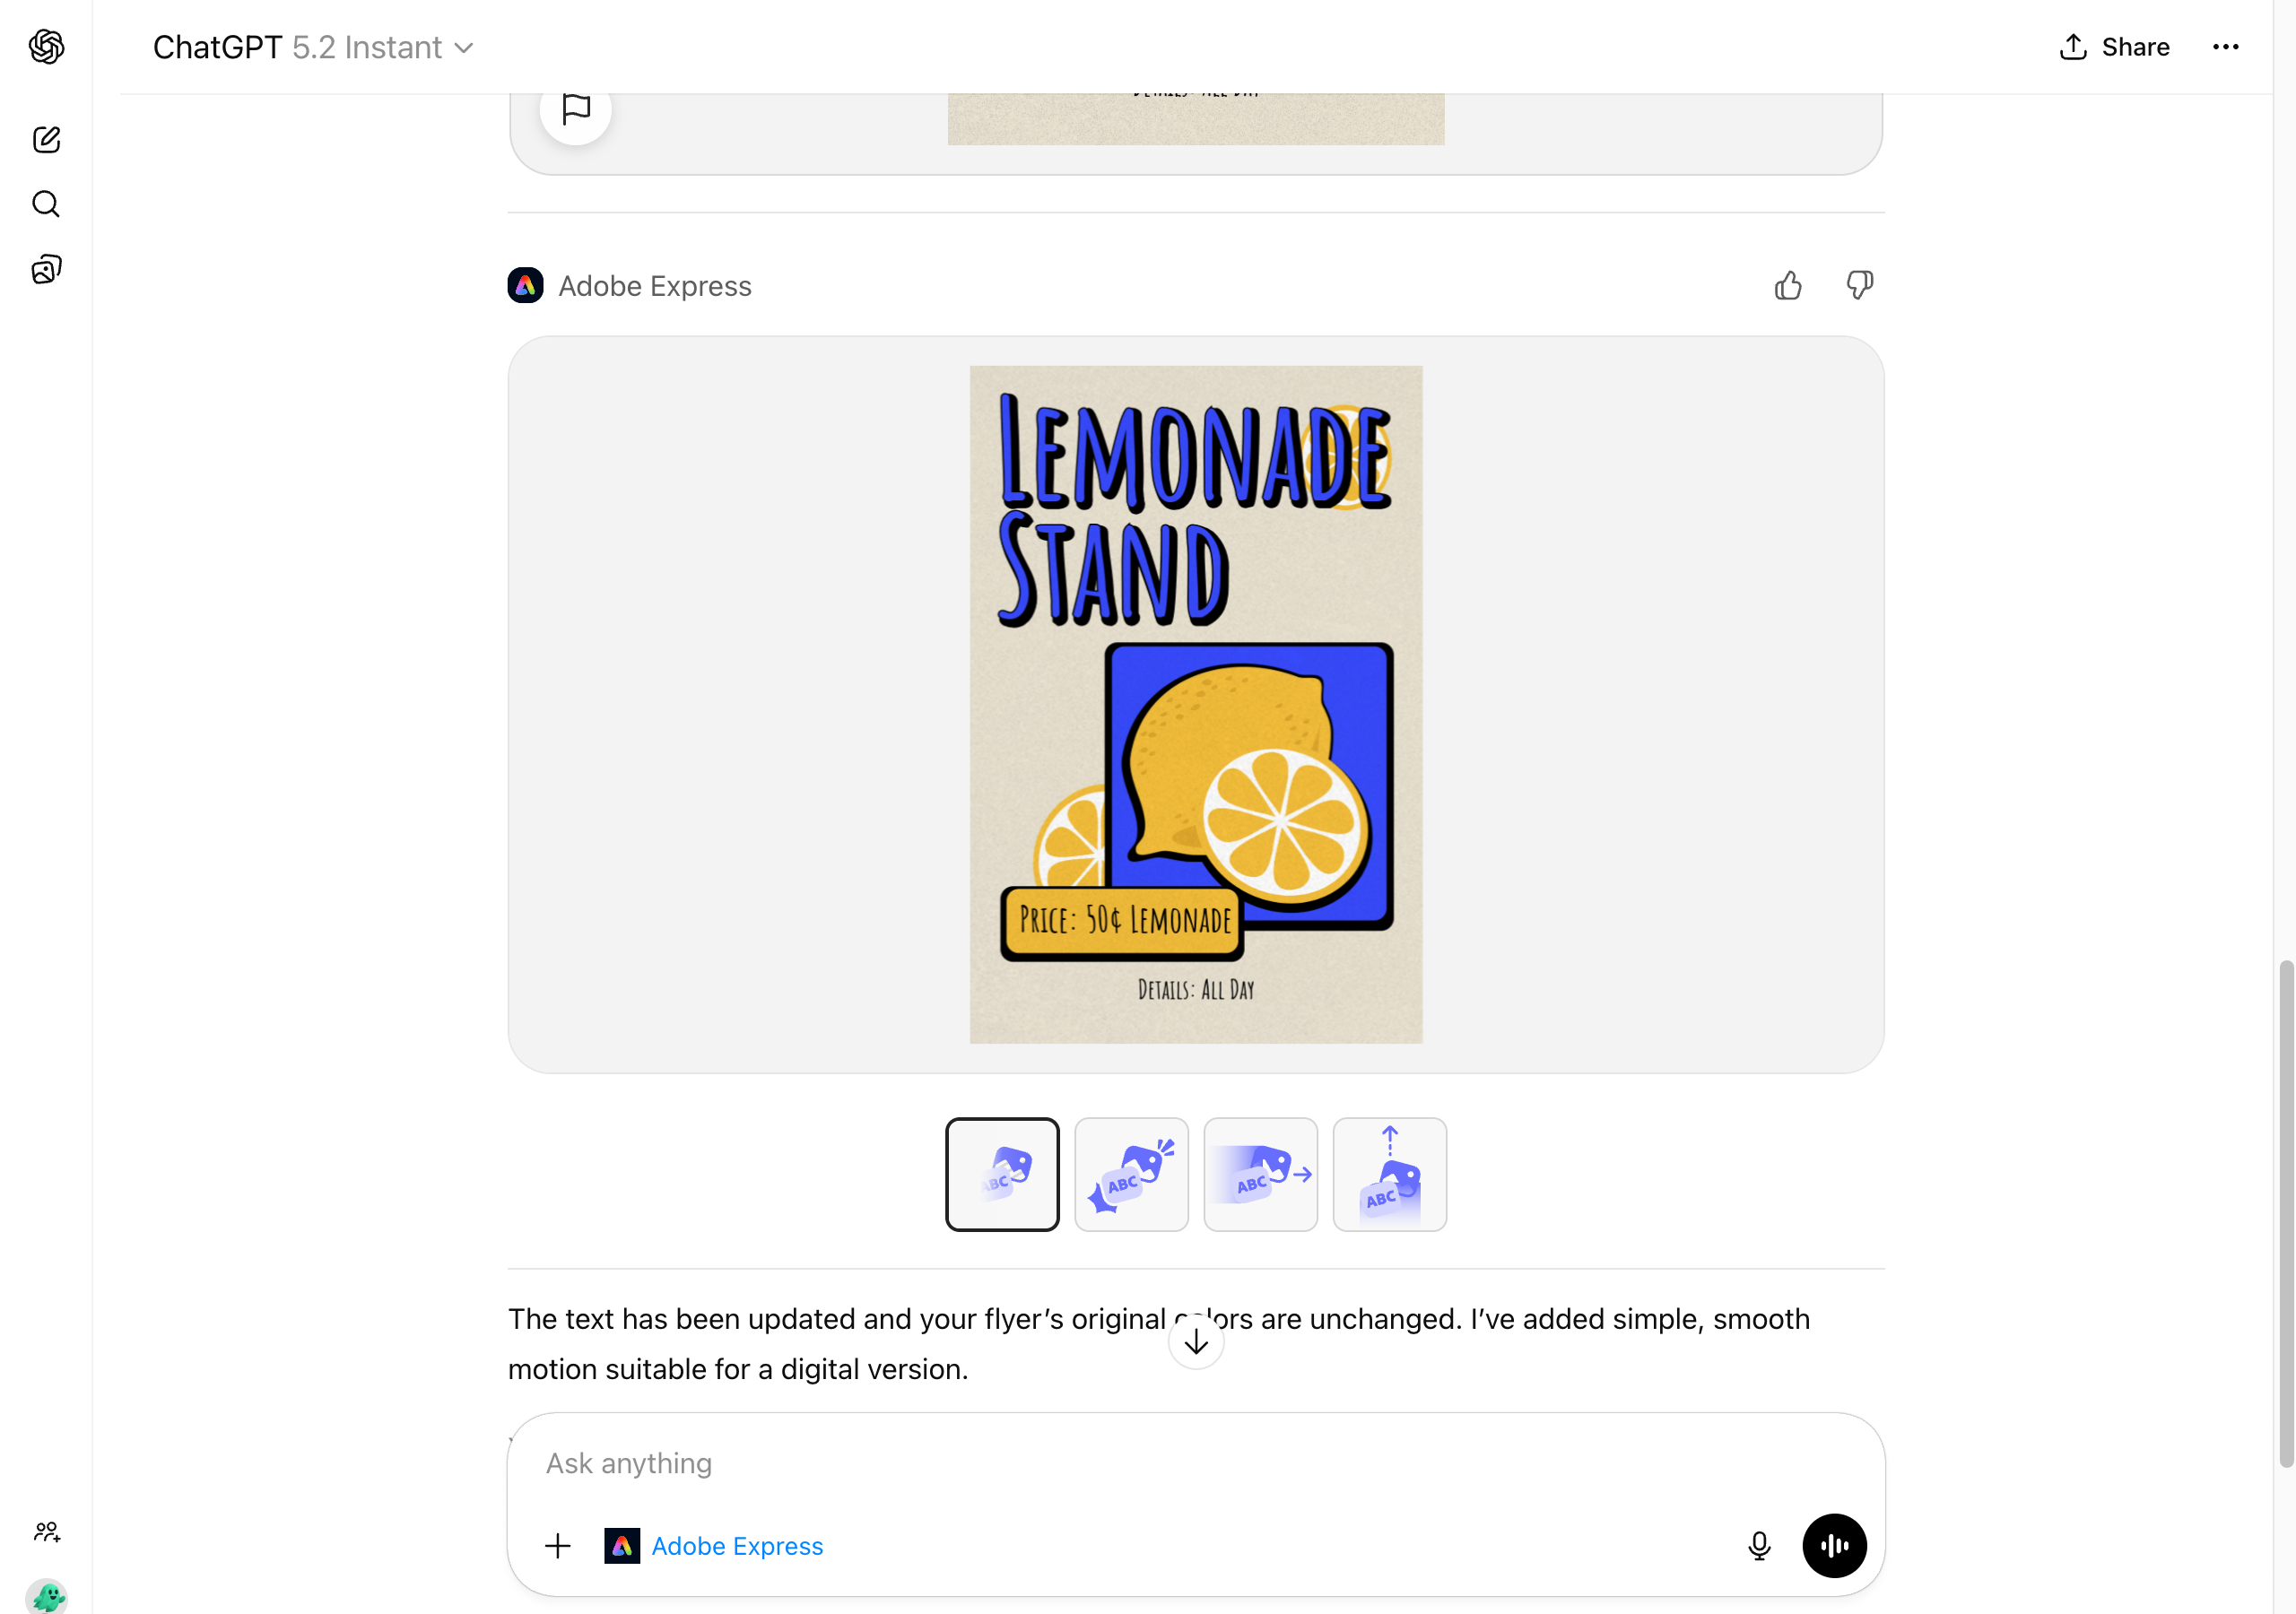Thumbs up the Adobe Express response
Screen dimensions: 2296x1614
(x=1789, y=285)
